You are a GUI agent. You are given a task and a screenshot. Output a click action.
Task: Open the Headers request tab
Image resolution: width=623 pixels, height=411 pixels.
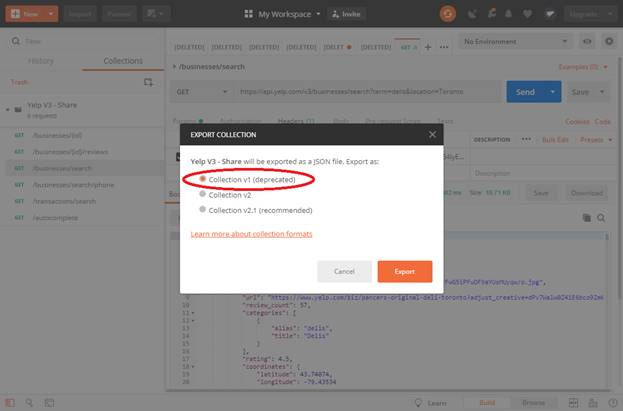pos(296,121)
